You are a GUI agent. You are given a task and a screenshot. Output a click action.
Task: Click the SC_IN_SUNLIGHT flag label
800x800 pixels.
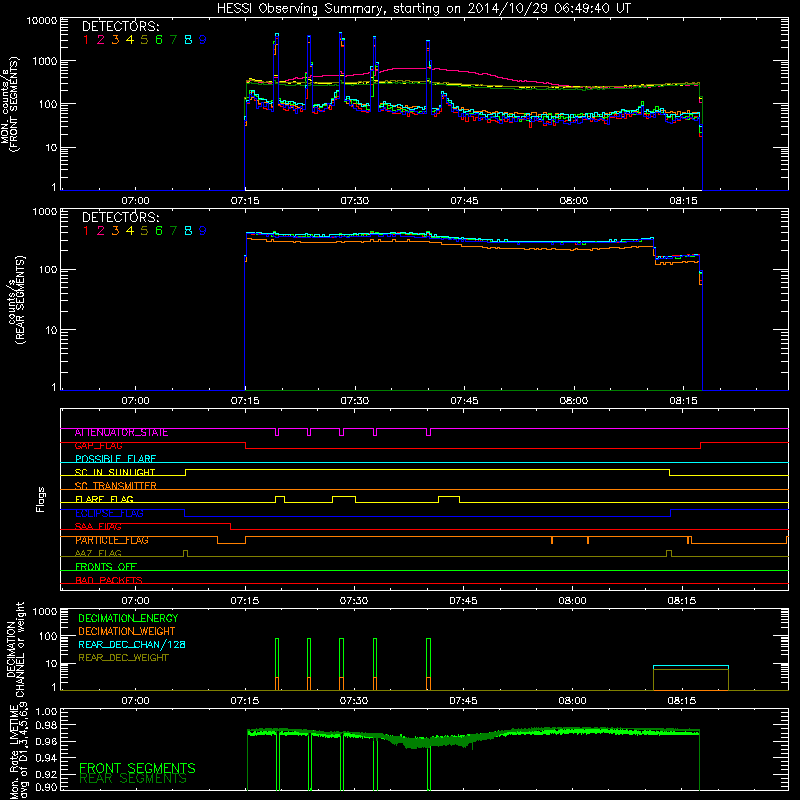[x=115, y=472]
